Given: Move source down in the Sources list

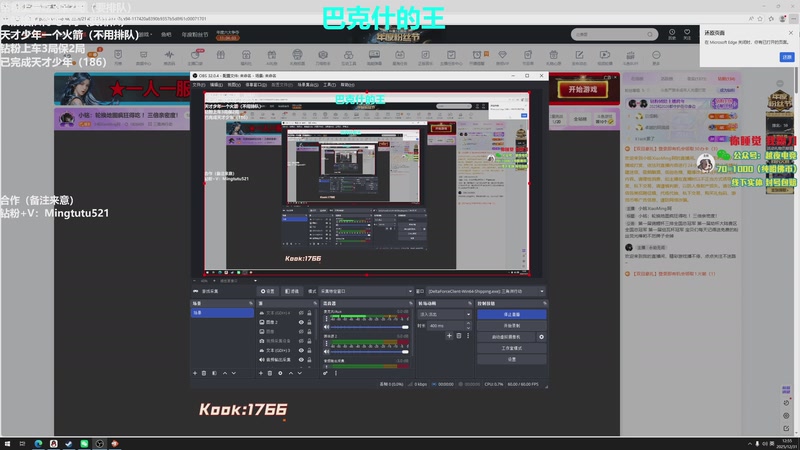Looking at the screenshot, I should (x=299, y=373).
